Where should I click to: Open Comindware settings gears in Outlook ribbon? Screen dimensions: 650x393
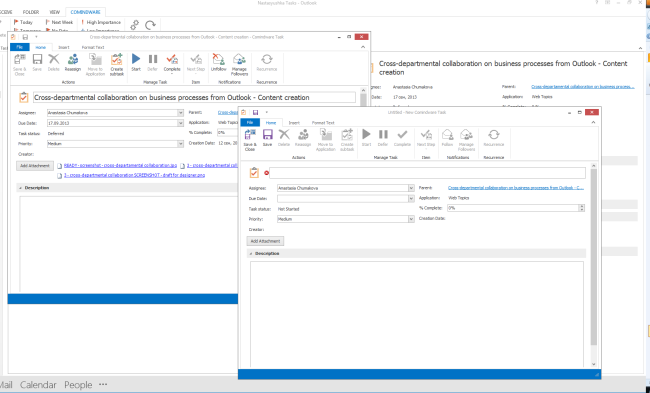(135, 25)
